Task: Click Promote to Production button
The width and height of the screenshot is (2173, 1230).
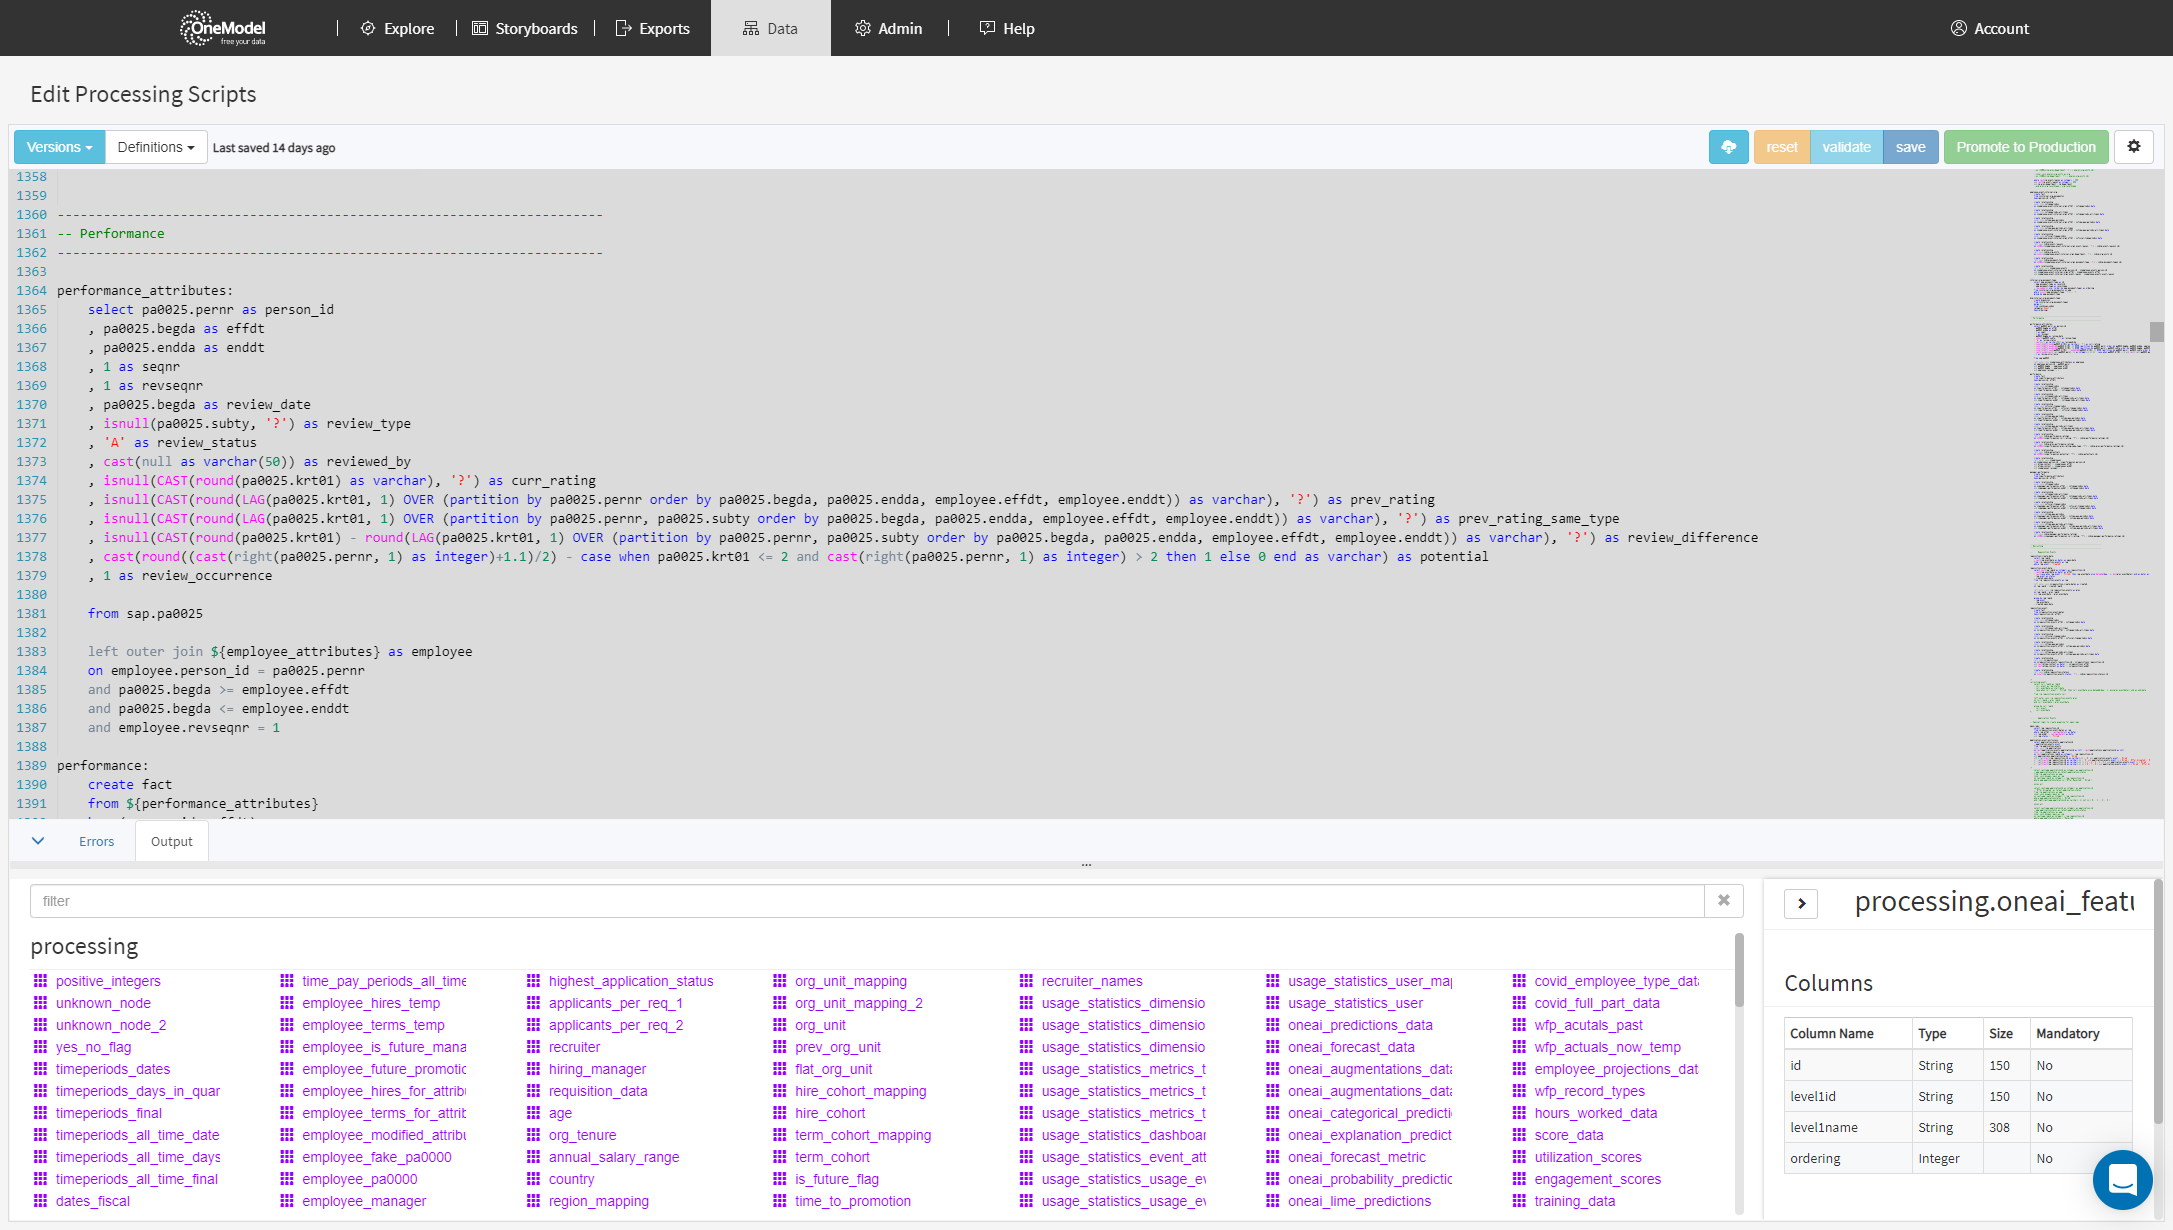Action: click(x=2027, y=146)
